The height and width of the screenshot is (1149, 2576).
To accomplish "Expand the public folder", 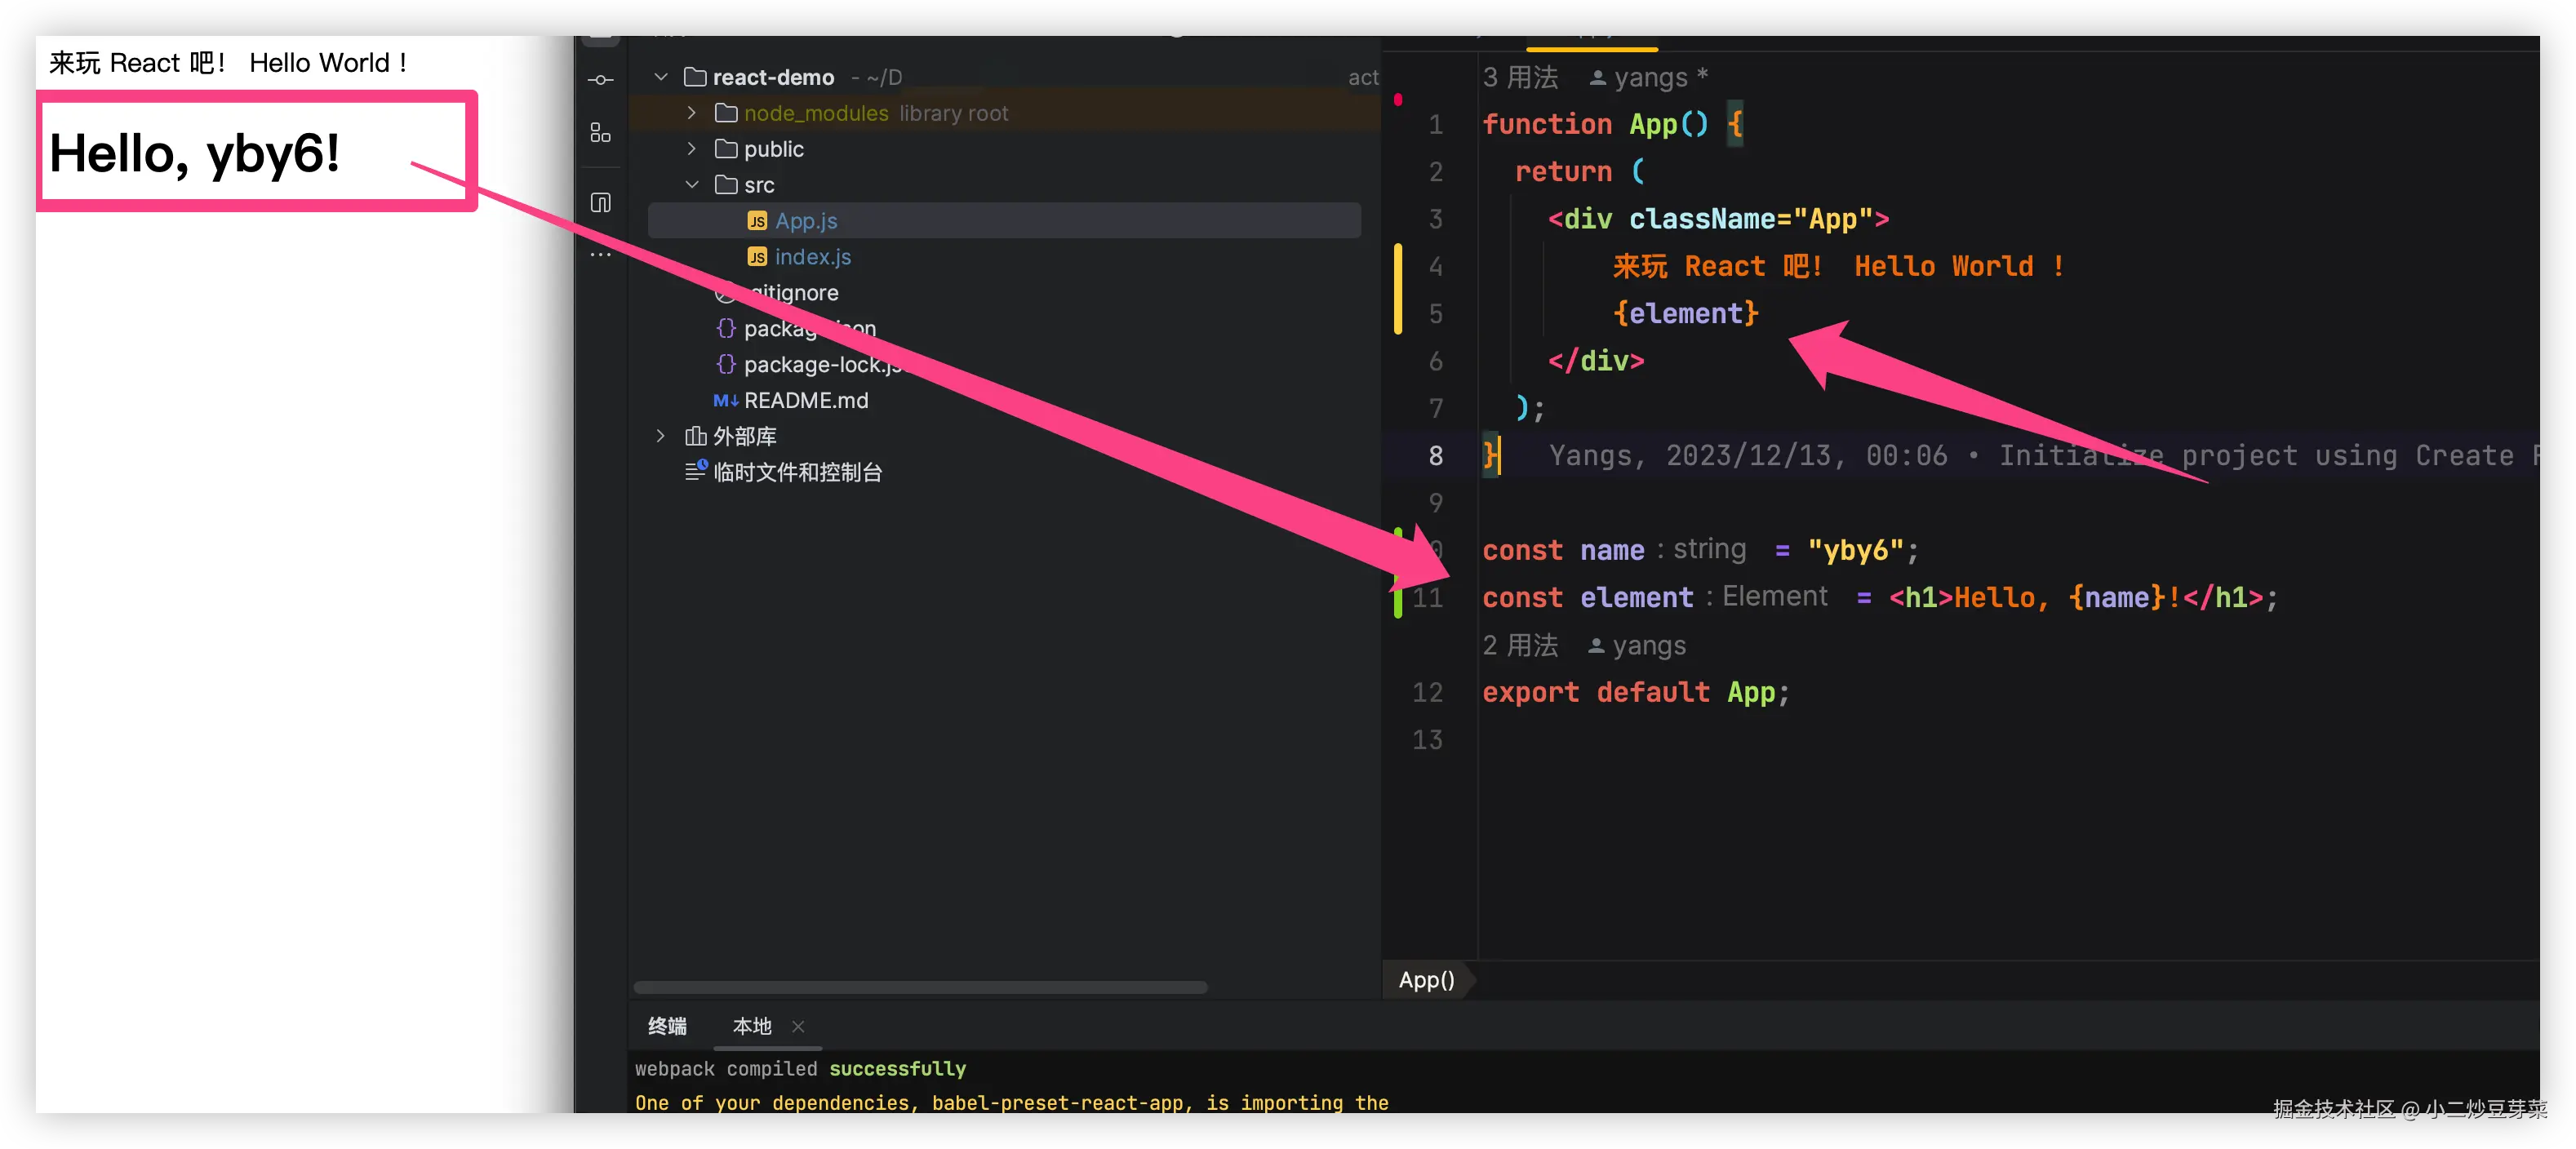I will point(692,149).
